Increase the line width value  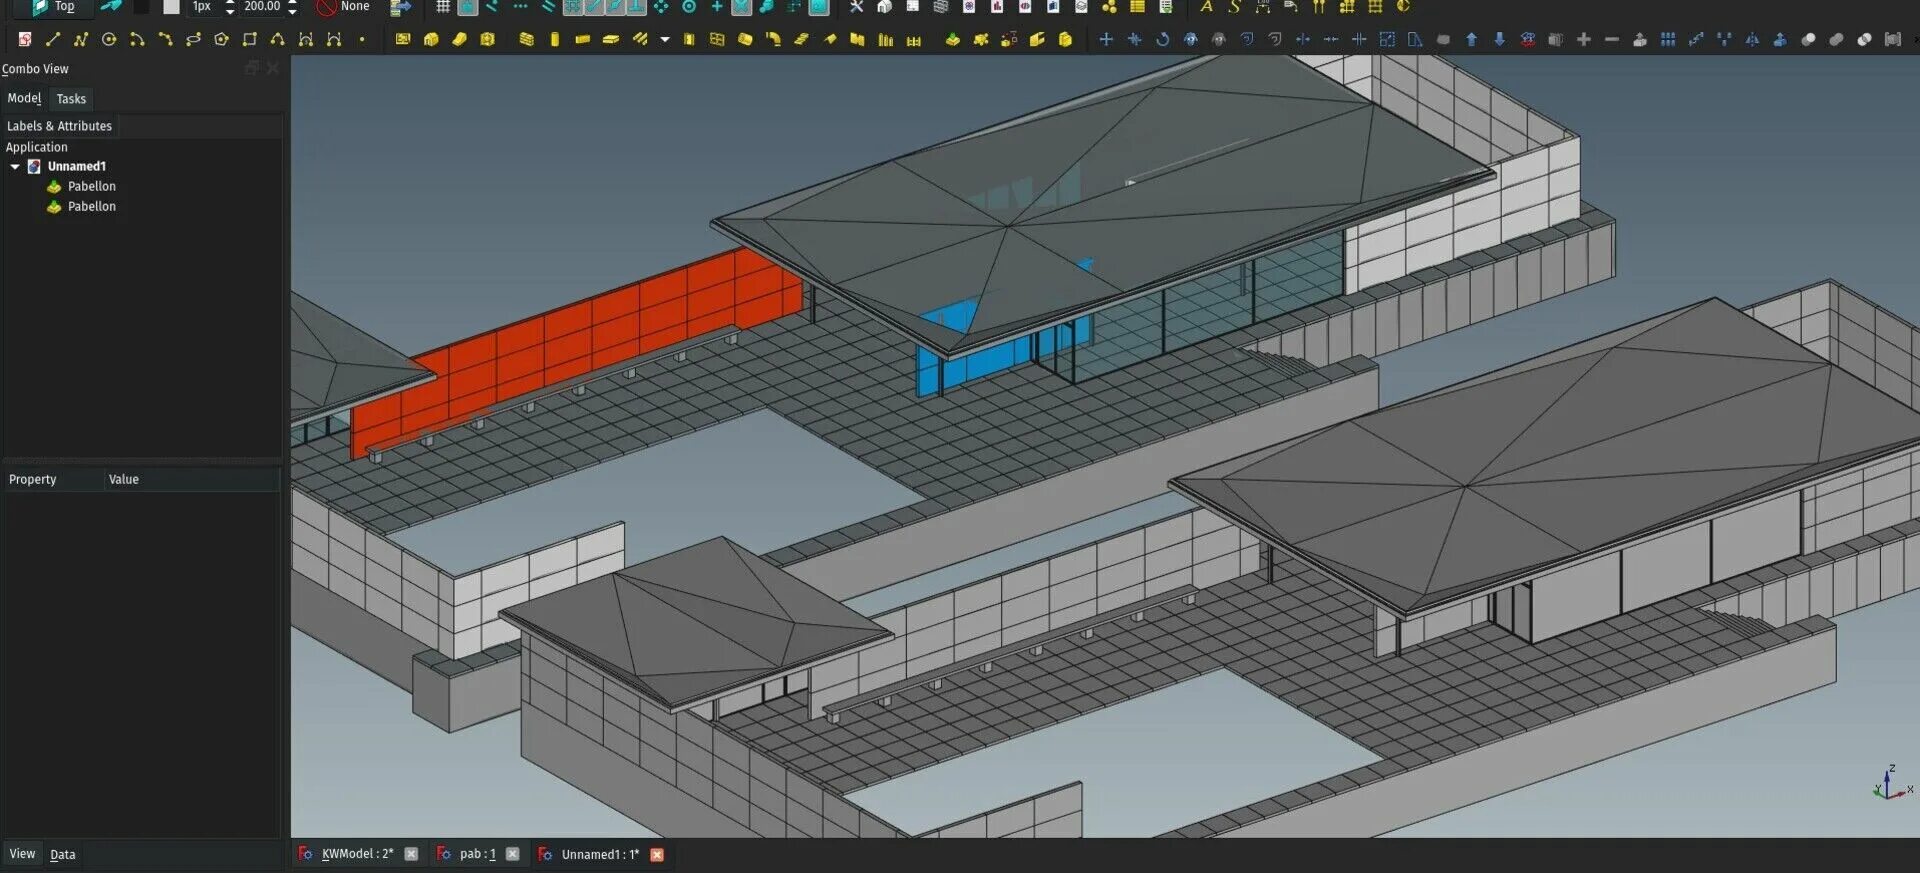tap(230, 3)
